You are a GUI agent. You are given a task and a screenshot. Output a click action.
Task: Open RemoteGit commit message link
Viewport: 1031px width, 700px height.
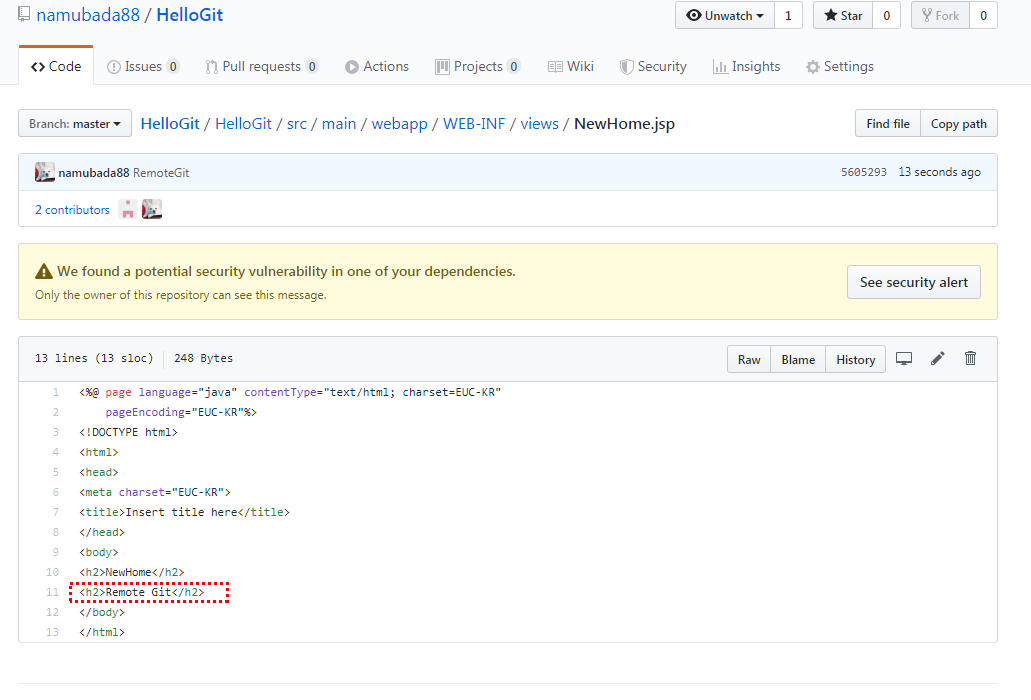pos(161,173)
